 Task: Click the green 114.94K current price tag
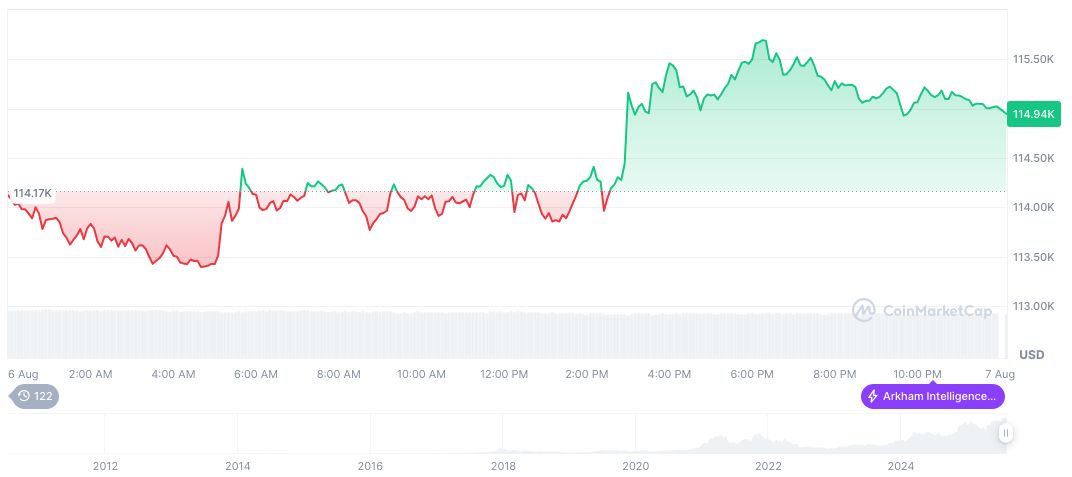click(1033, 114)
